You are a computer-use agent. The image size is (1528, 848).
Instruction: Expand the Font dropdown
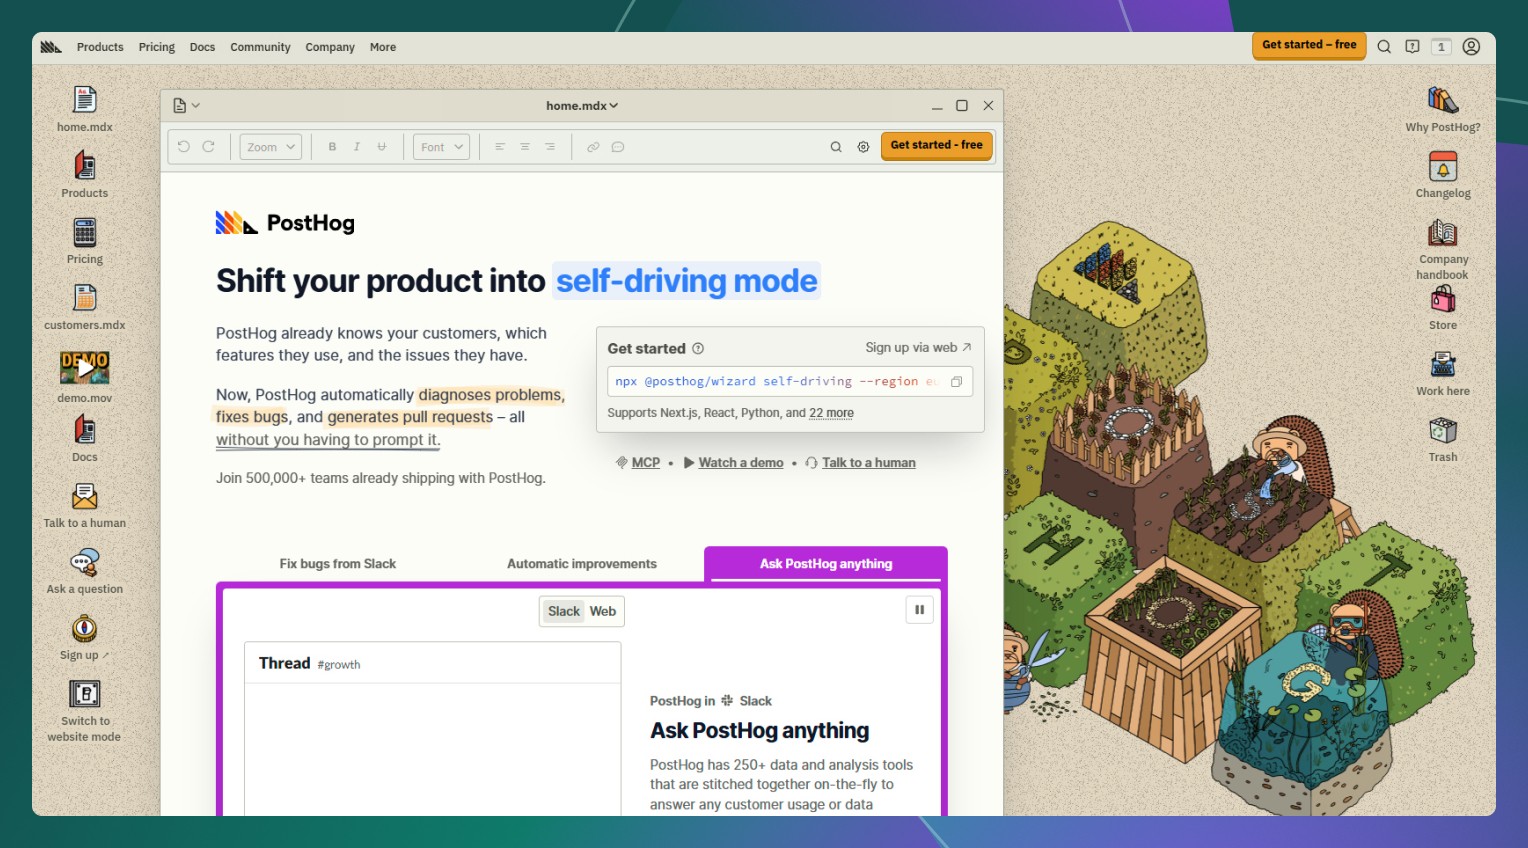click(442, 147)
